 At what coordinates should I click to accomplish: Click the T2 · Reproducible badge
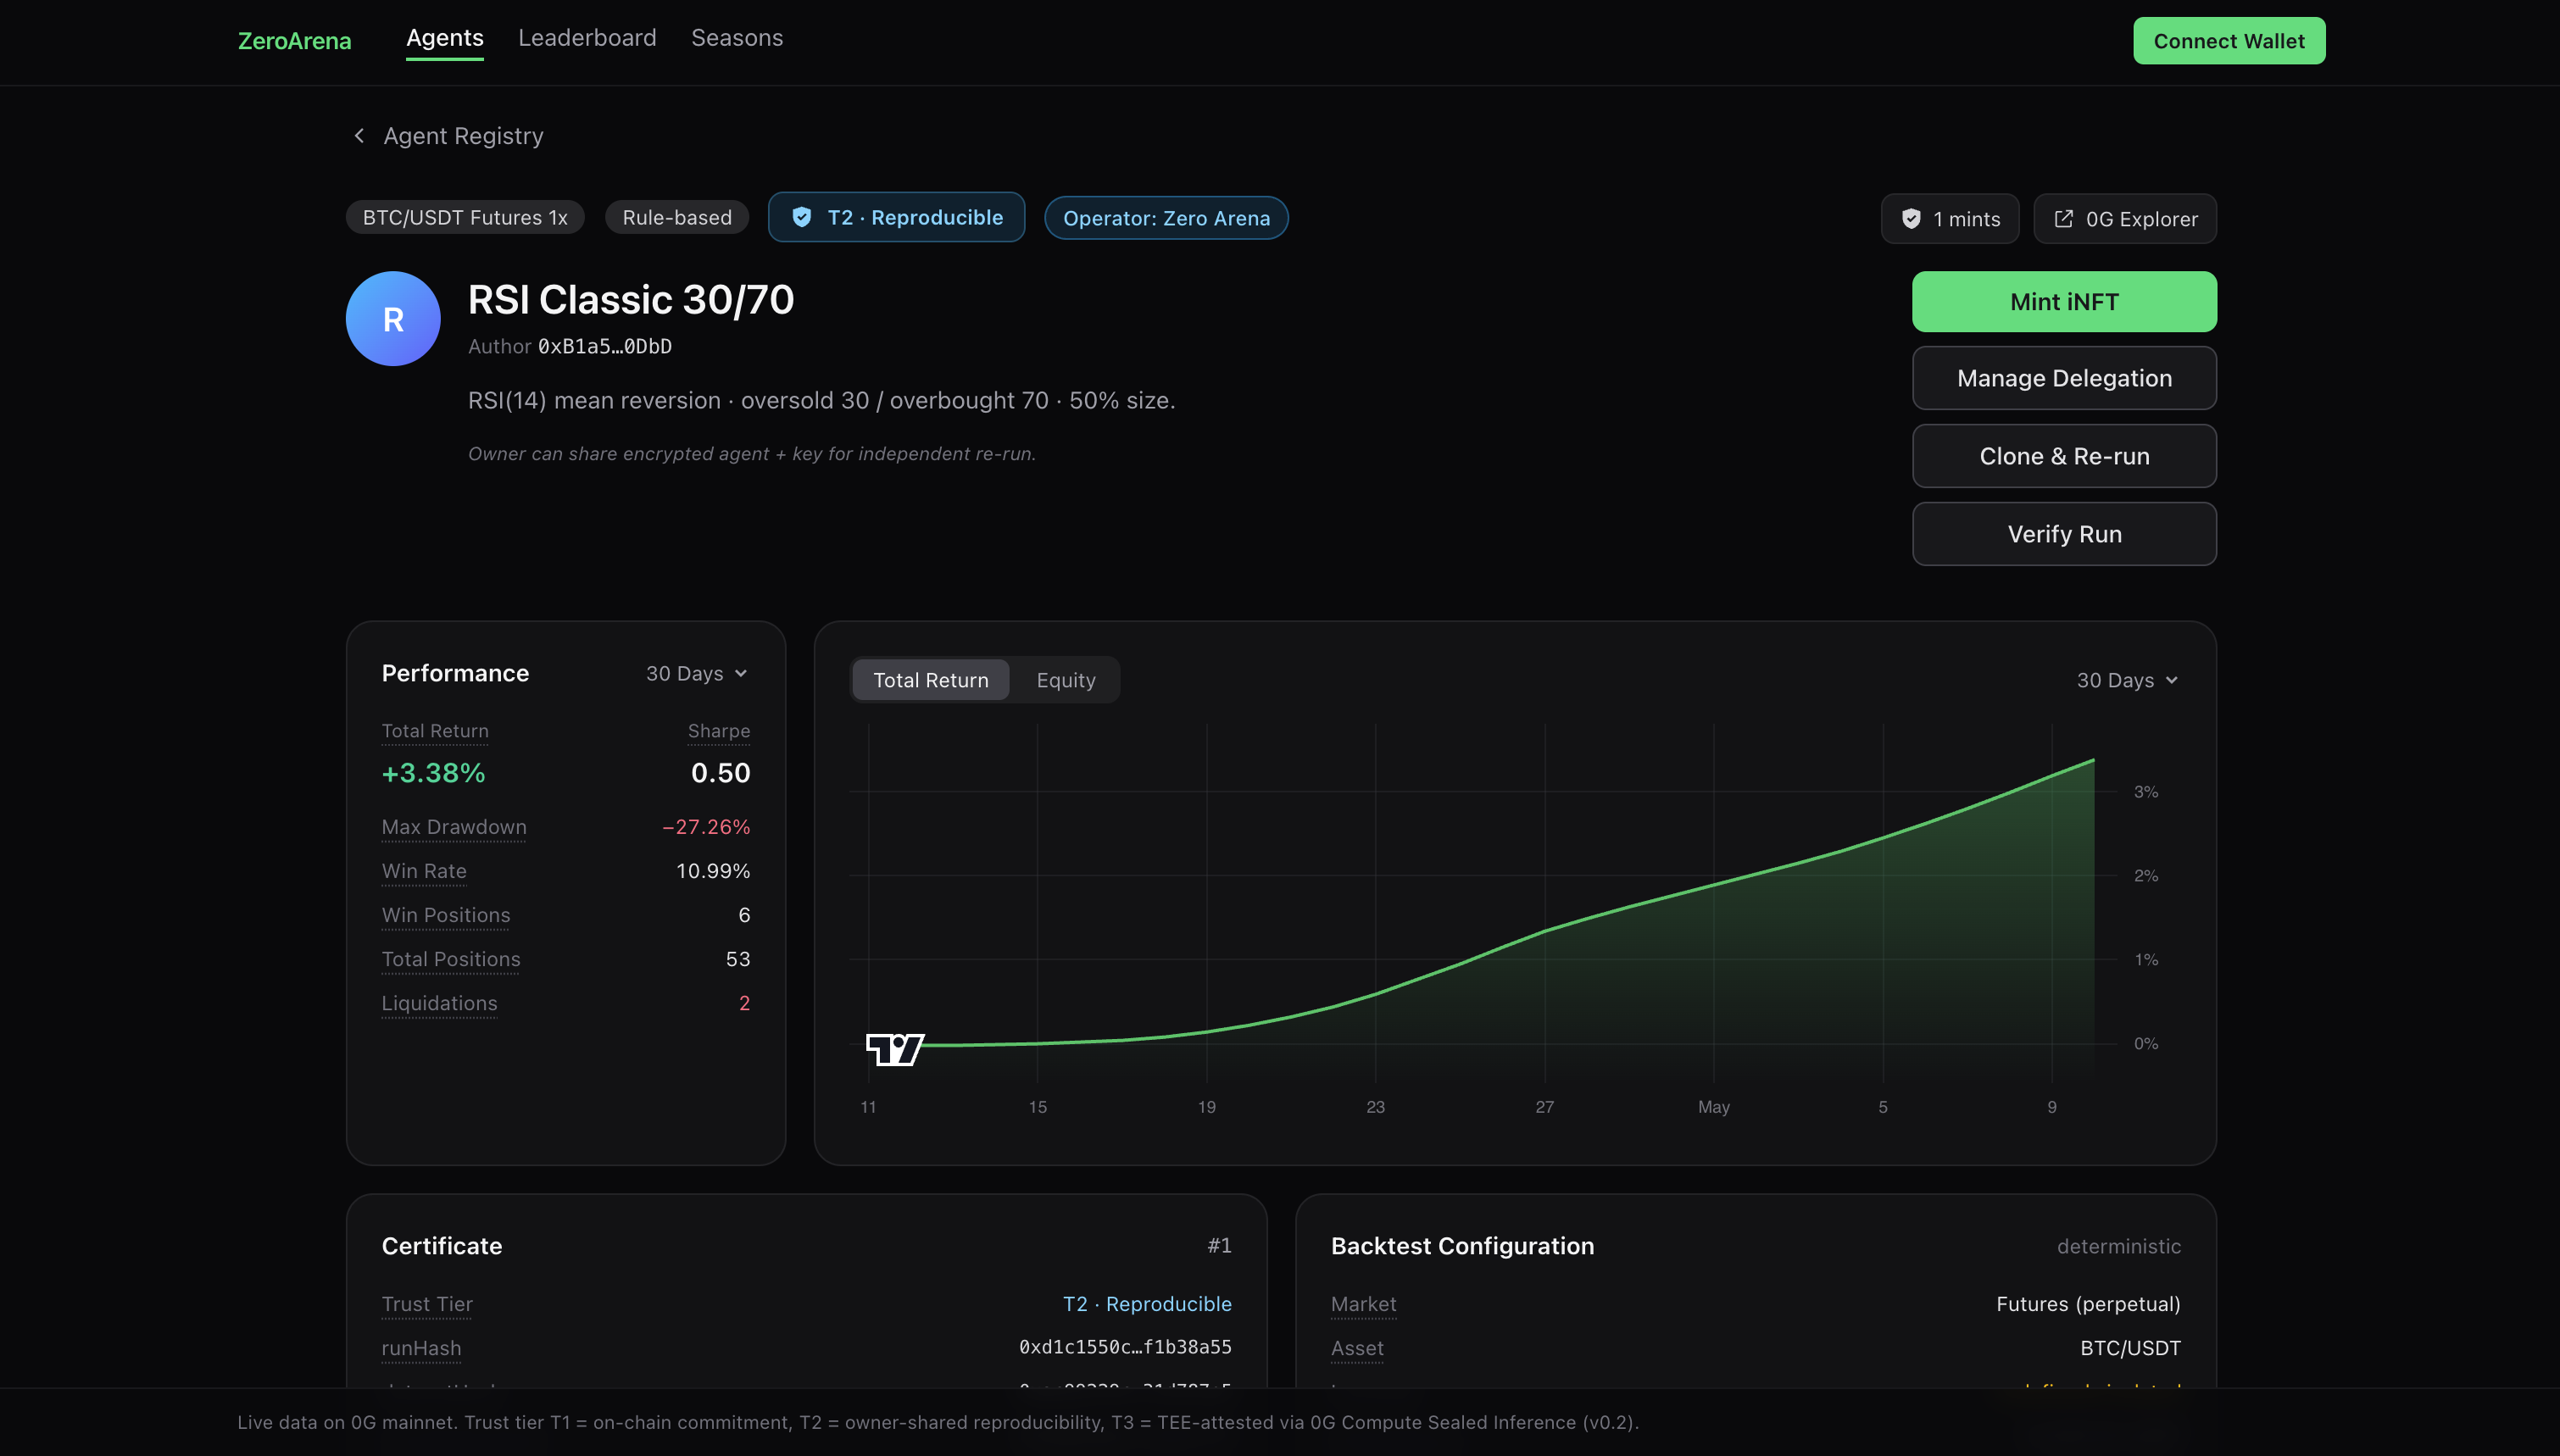[896, 217]
